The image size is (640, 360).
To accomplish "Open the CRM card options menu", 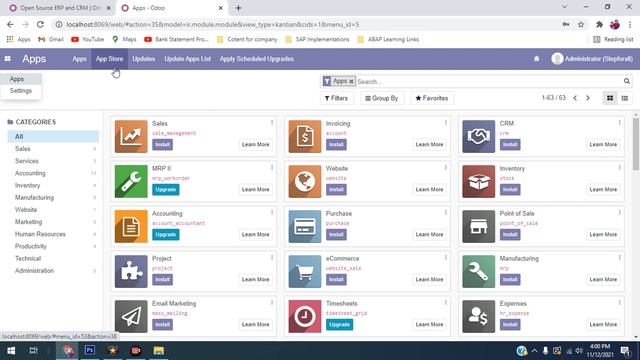I will 619,122.
